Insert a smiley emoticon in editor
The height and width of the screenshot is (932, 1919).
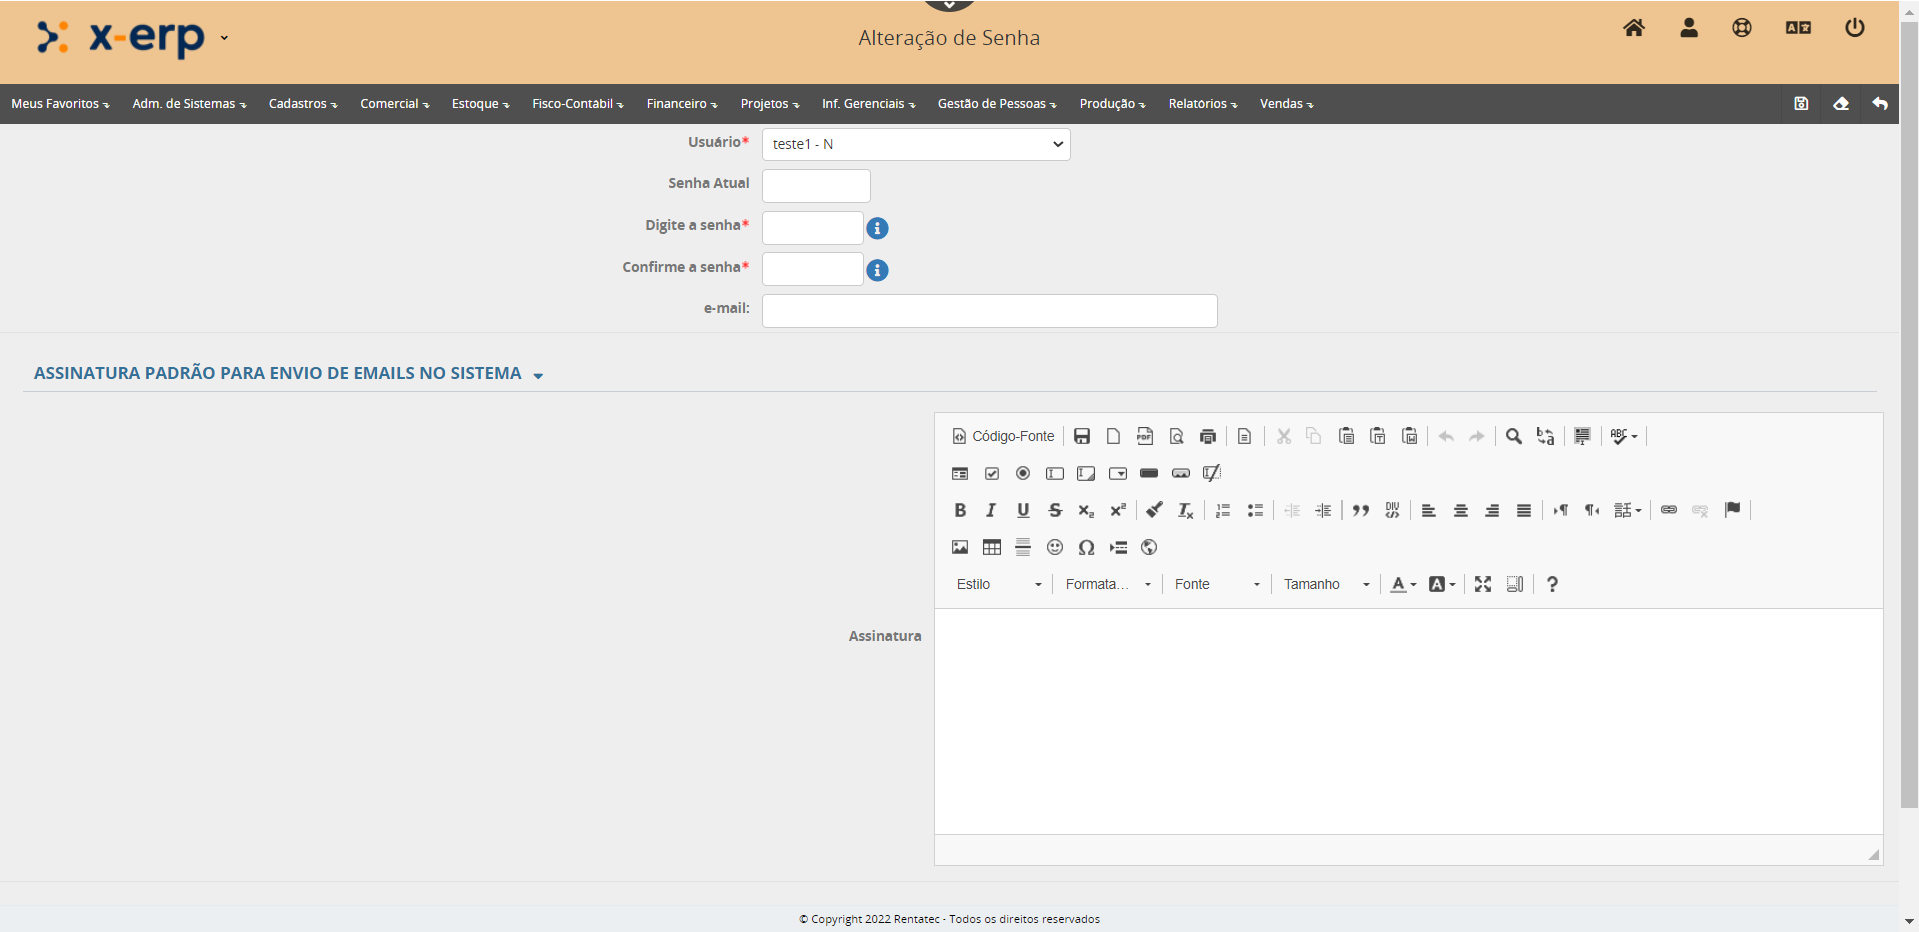[x=1054, y=547]
